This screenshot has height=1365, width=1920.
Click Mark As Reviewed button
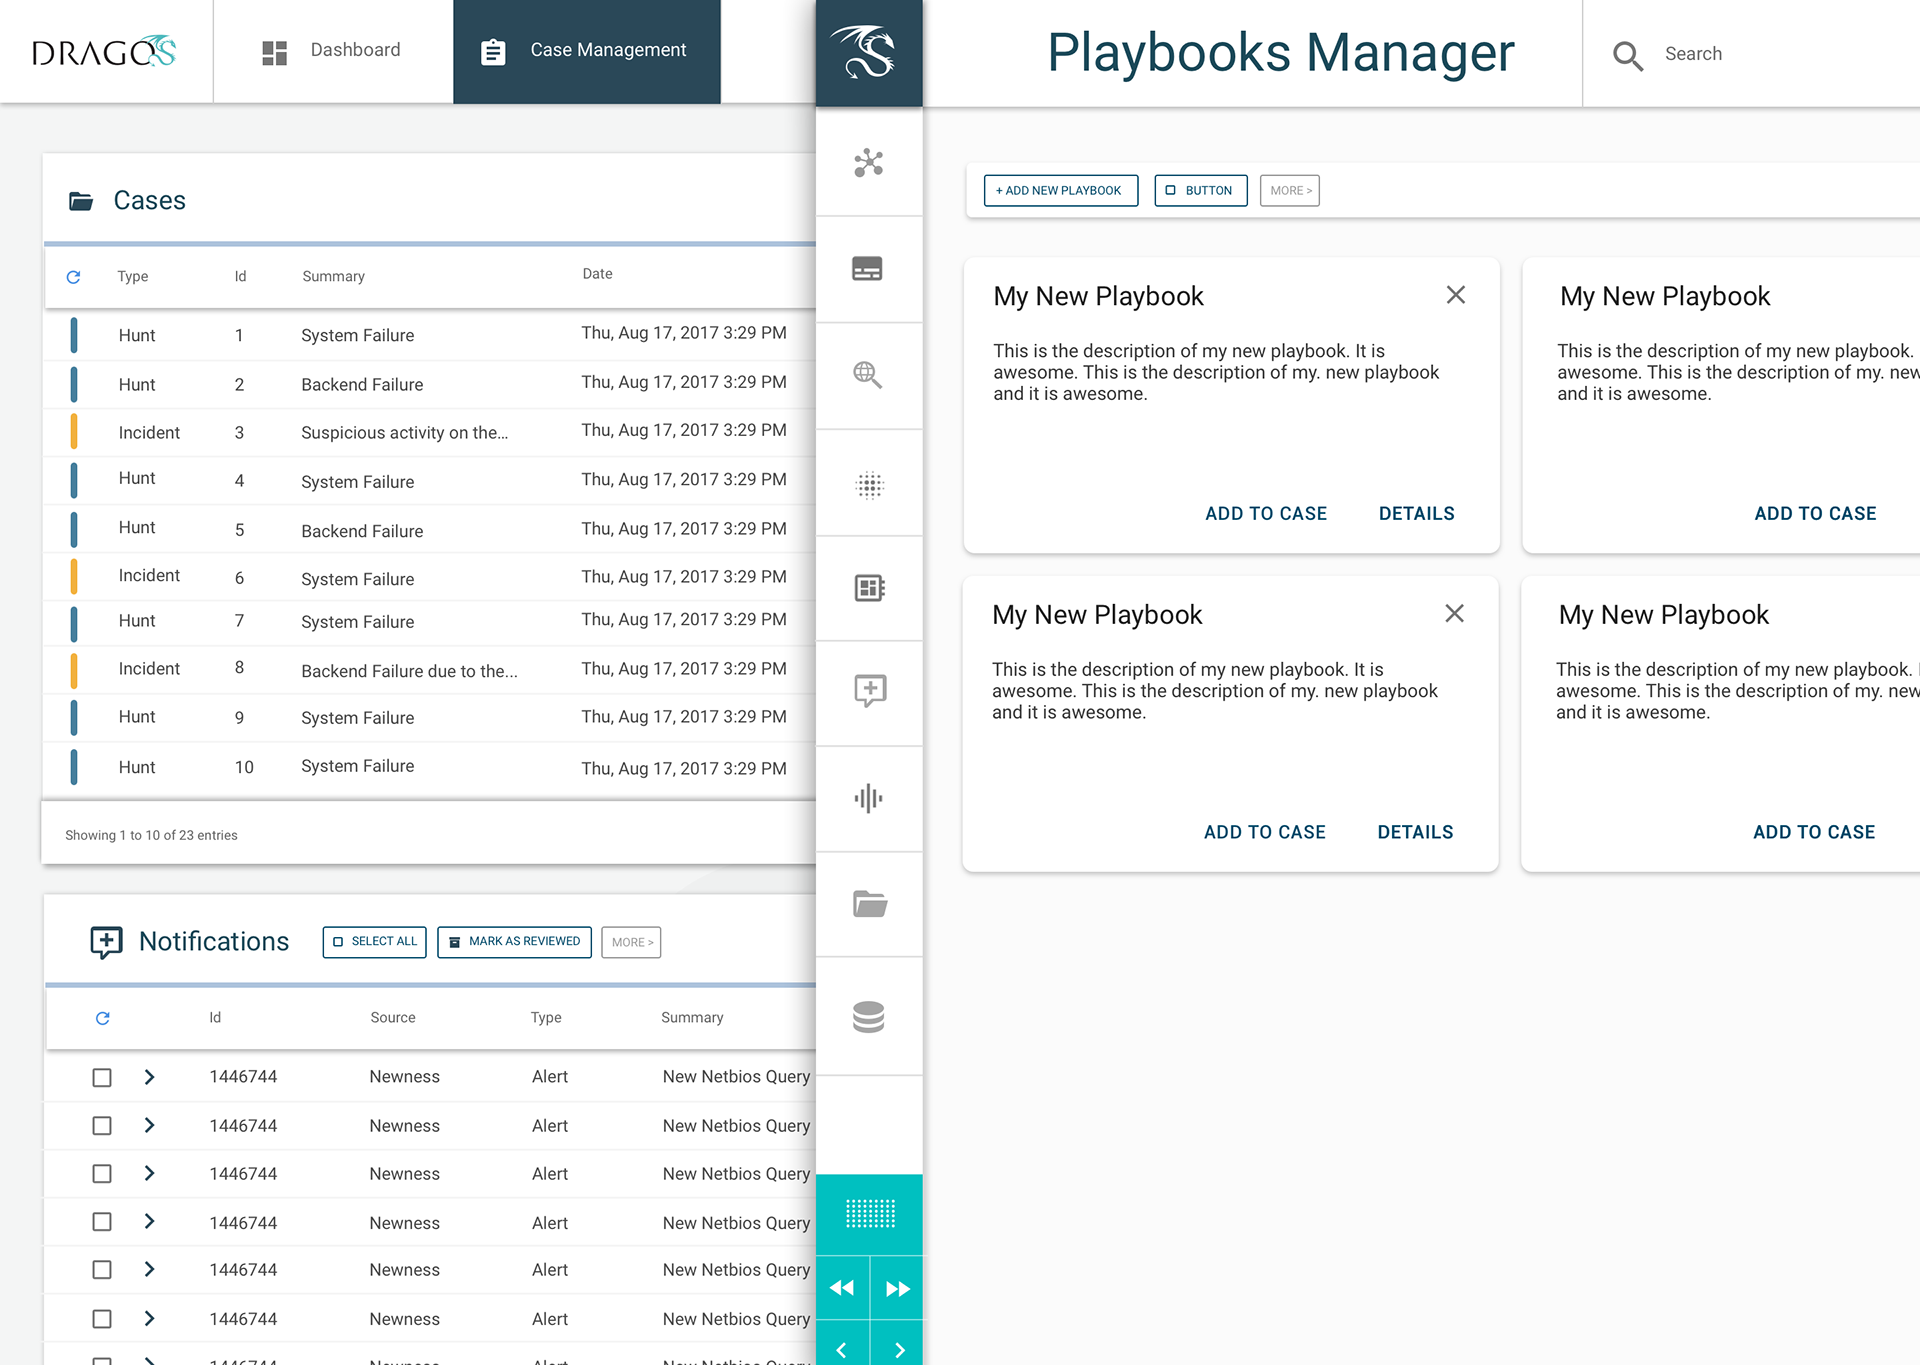coord(514,942)
